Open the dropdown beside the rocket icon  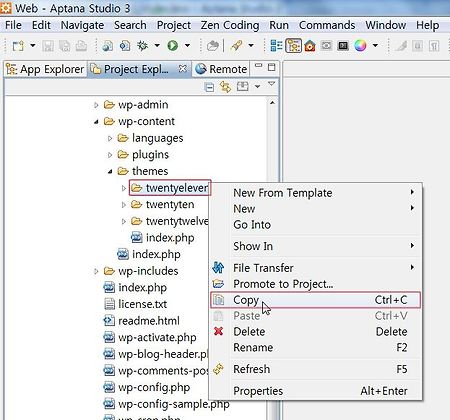pyautogui.click(x=251, y=45)
